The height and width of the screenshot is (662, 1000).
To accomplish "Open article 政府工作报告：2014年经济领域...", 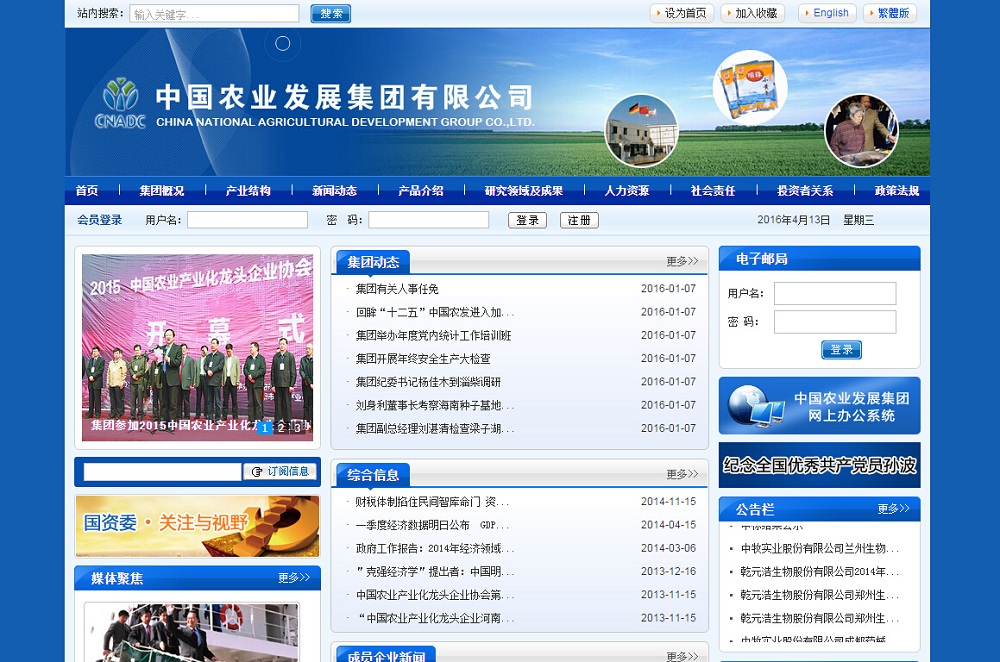I will tap(435, 548).
